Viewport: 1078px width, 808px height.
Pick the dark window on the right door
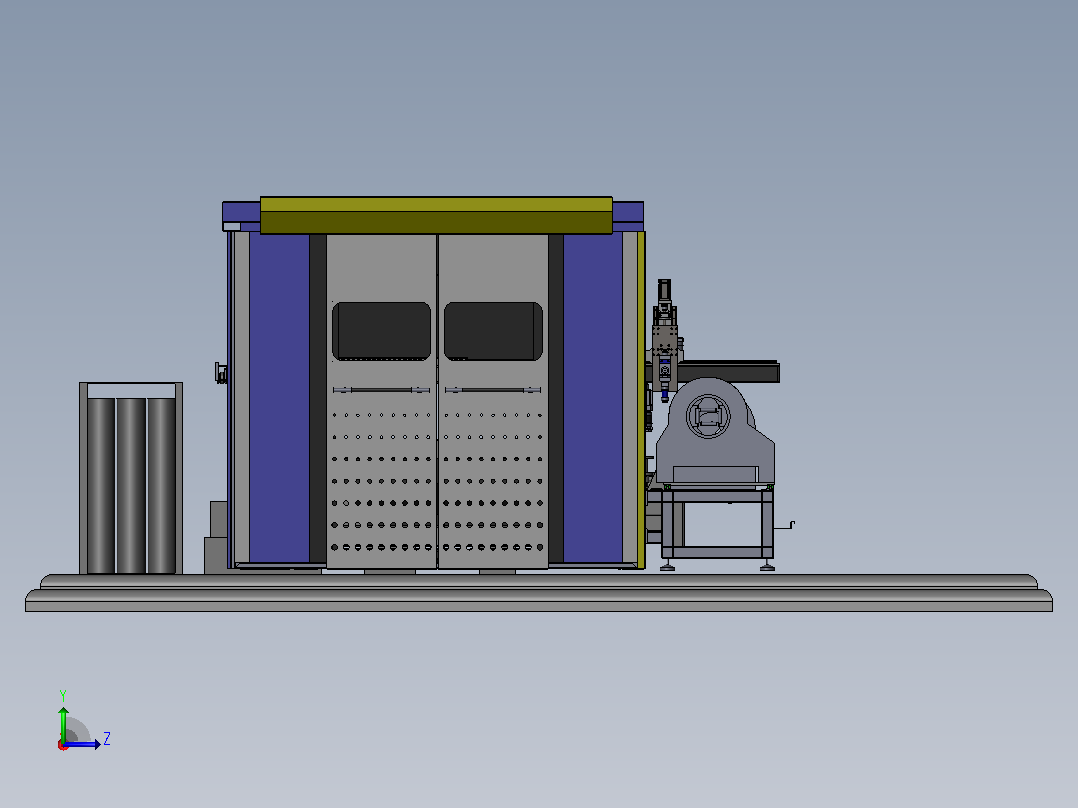point(493,331)
